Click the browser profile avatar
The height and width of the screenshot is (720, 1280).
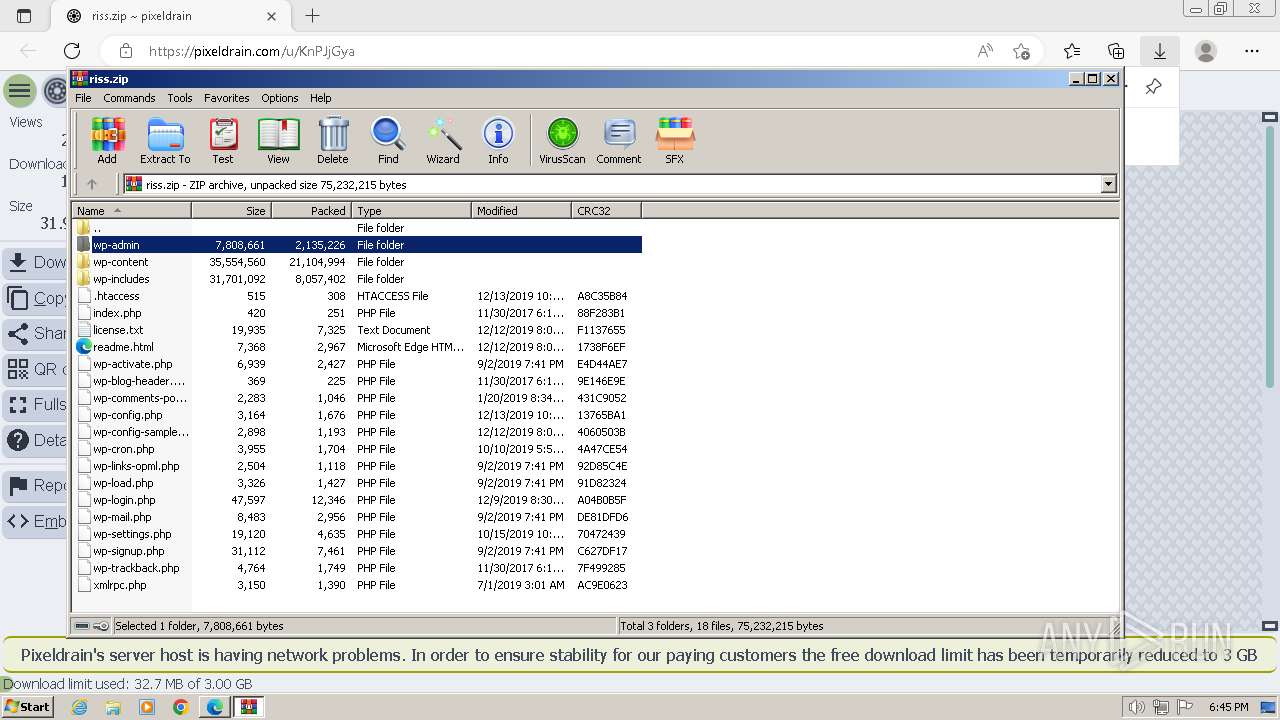pyautogui.click(x=1206, y=51)
